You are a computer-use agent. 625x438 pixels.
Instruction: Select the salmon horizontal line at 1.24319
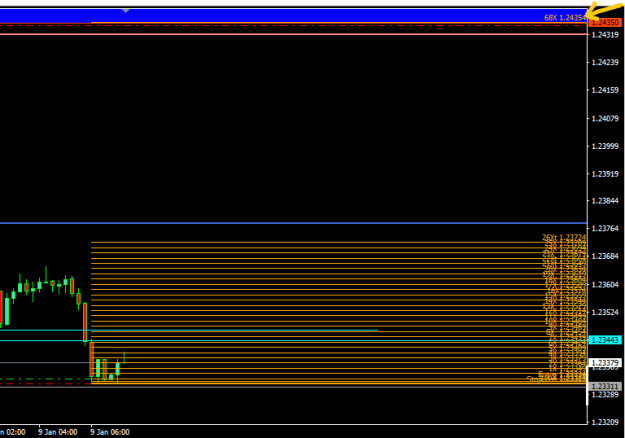click(293, 34)
